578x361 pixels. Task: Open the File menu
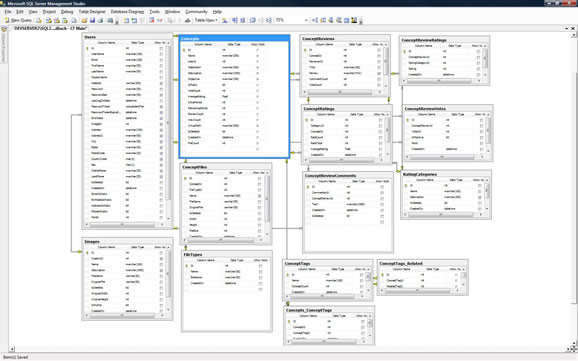tap(8, 12)
